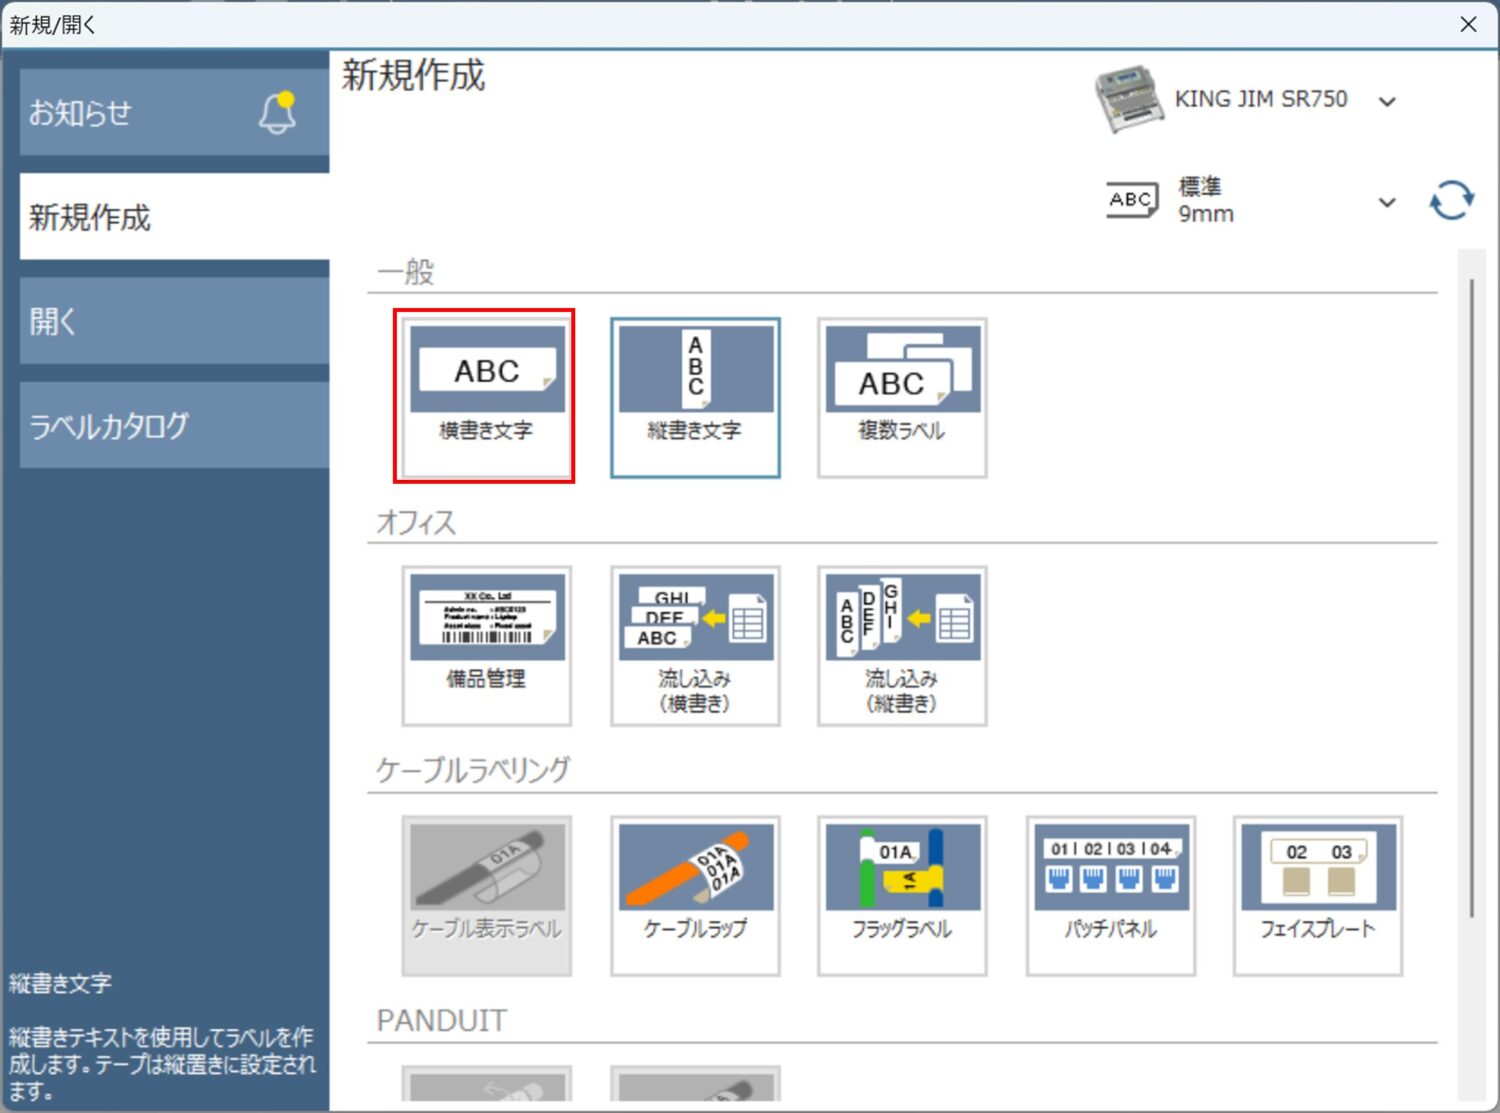The image size is (1500, 1113).
Task: Select the フェイスプレート faceplate template
Action: (x=1318, y=896)
